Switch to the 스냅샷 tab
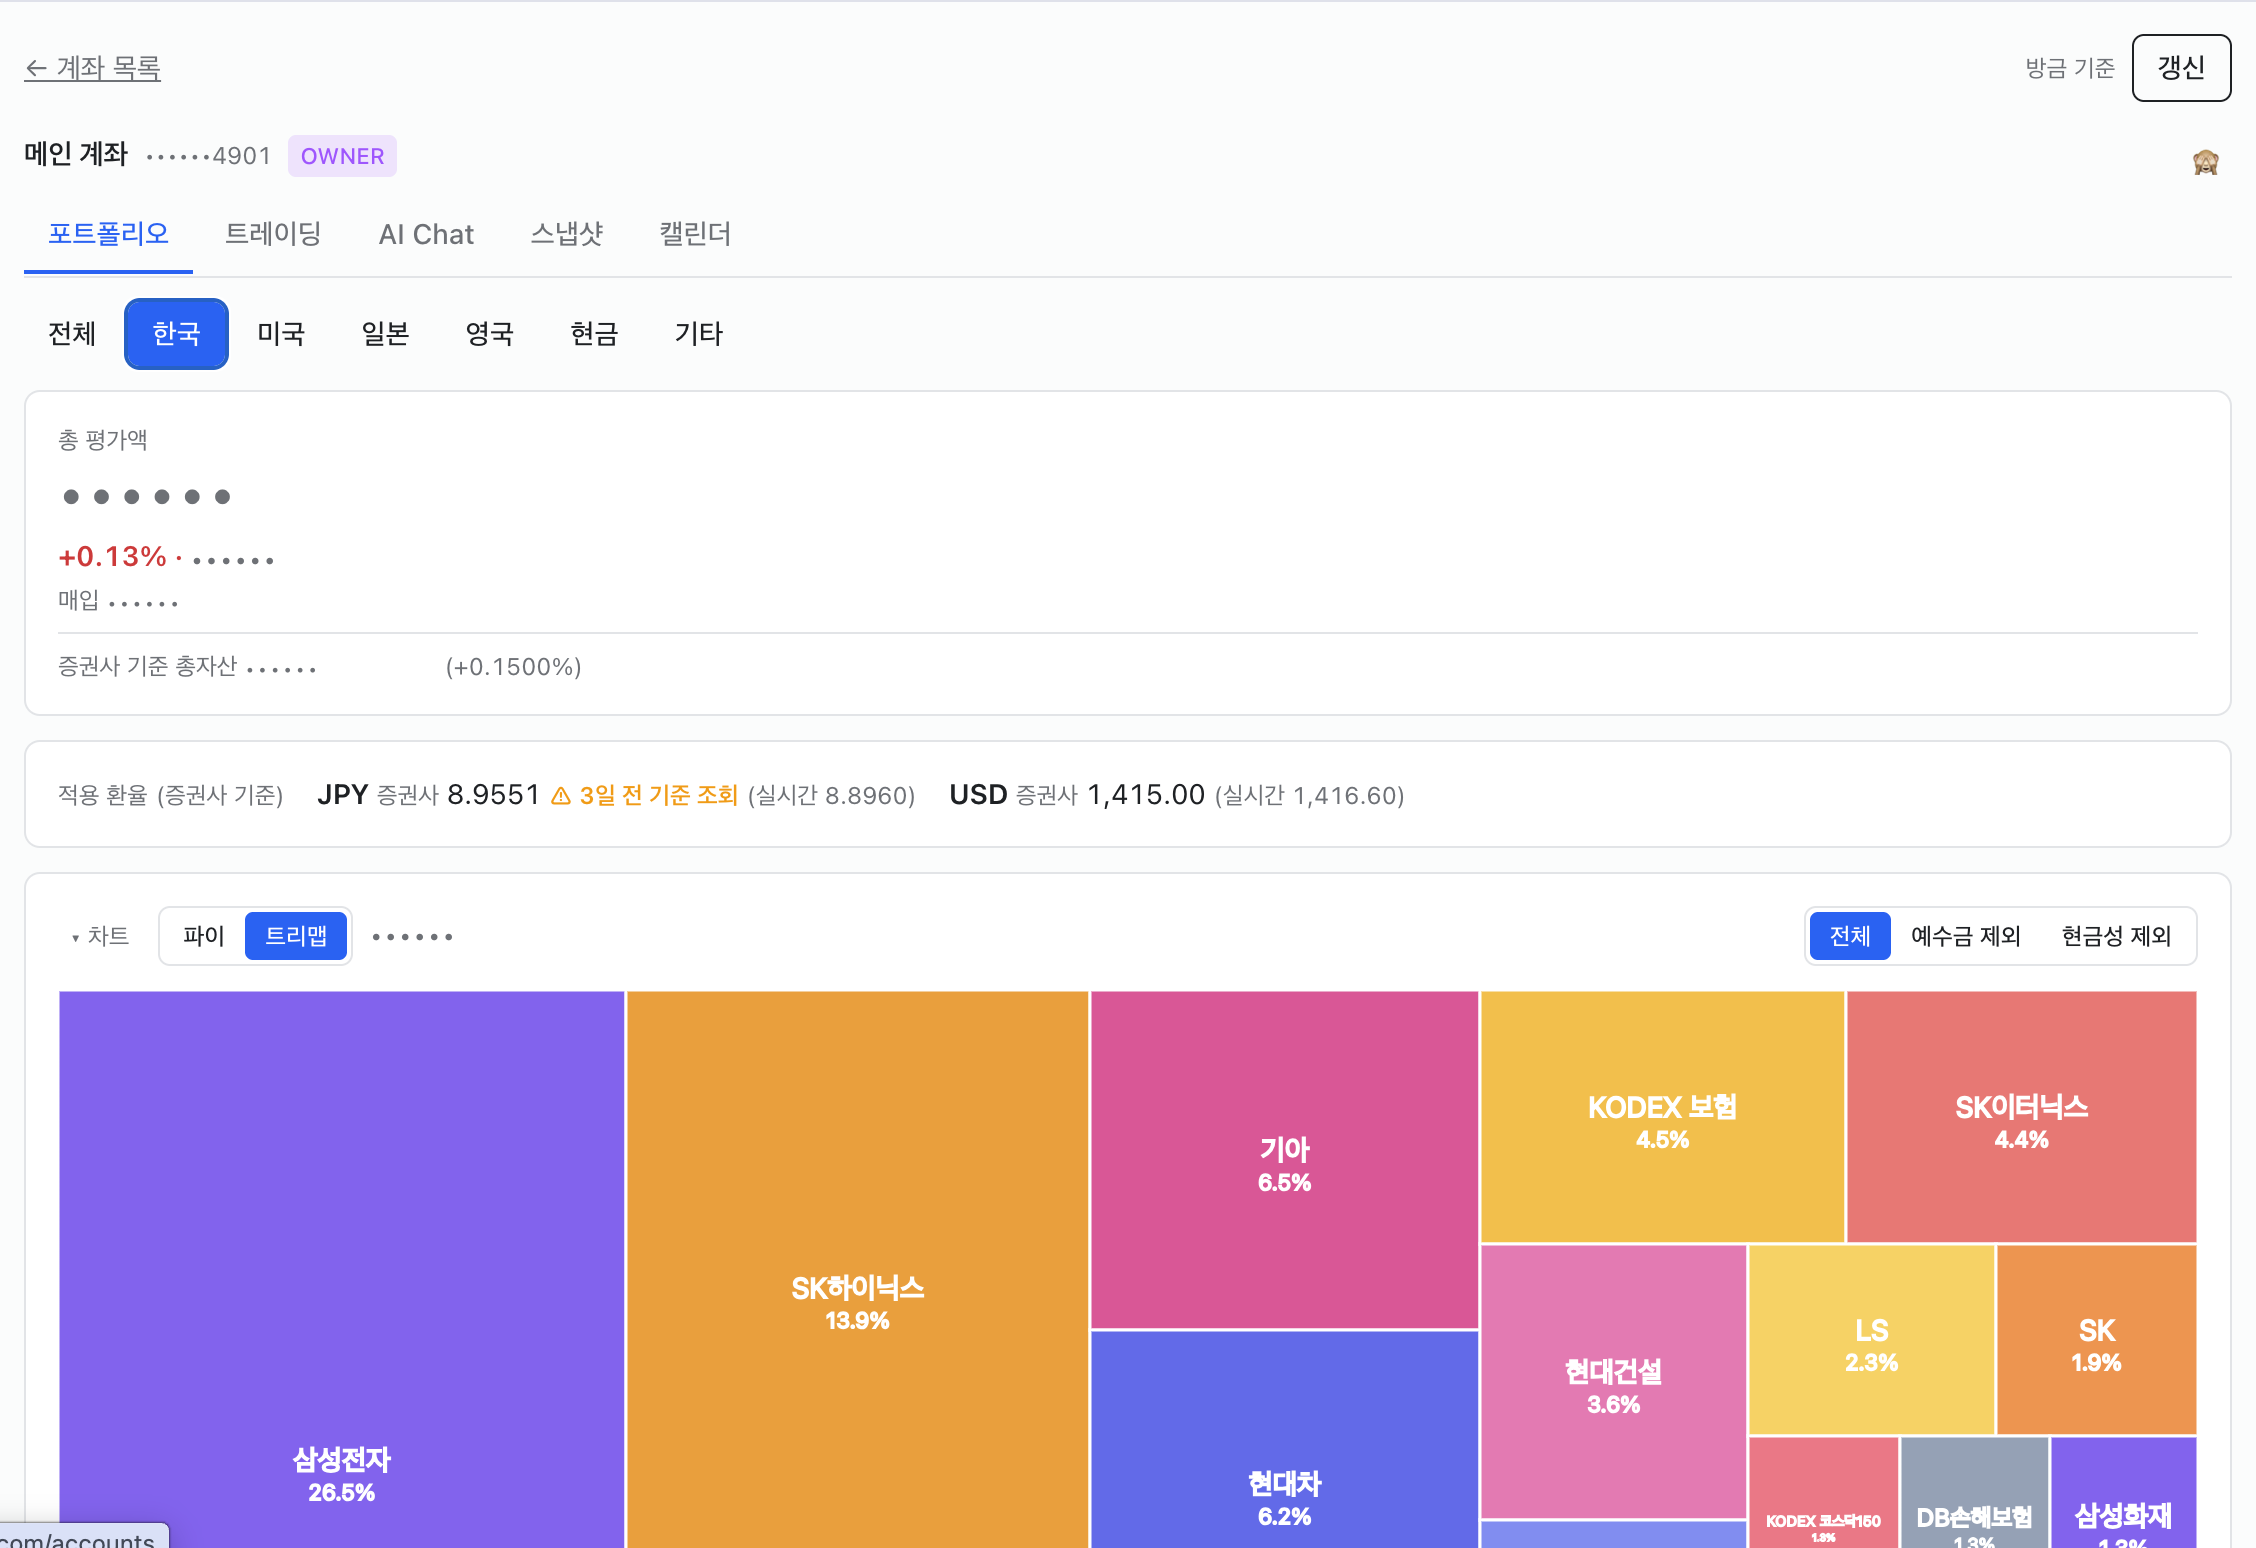 tap(566, 234)
